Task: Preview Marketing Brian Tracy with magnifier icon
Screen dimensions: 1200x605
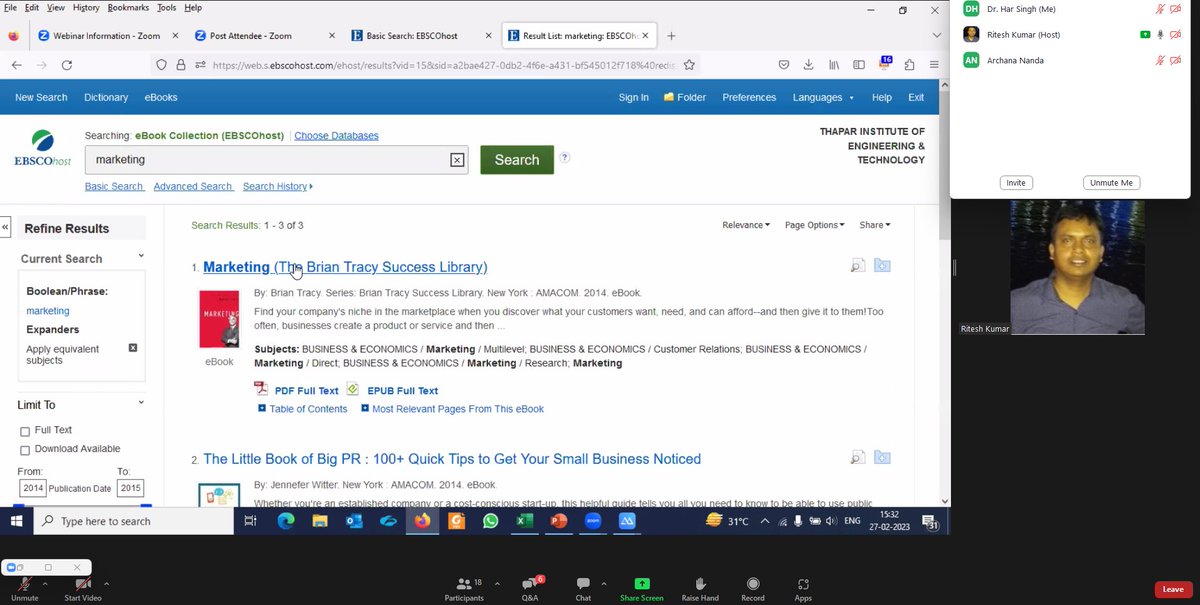Action: 857,266
